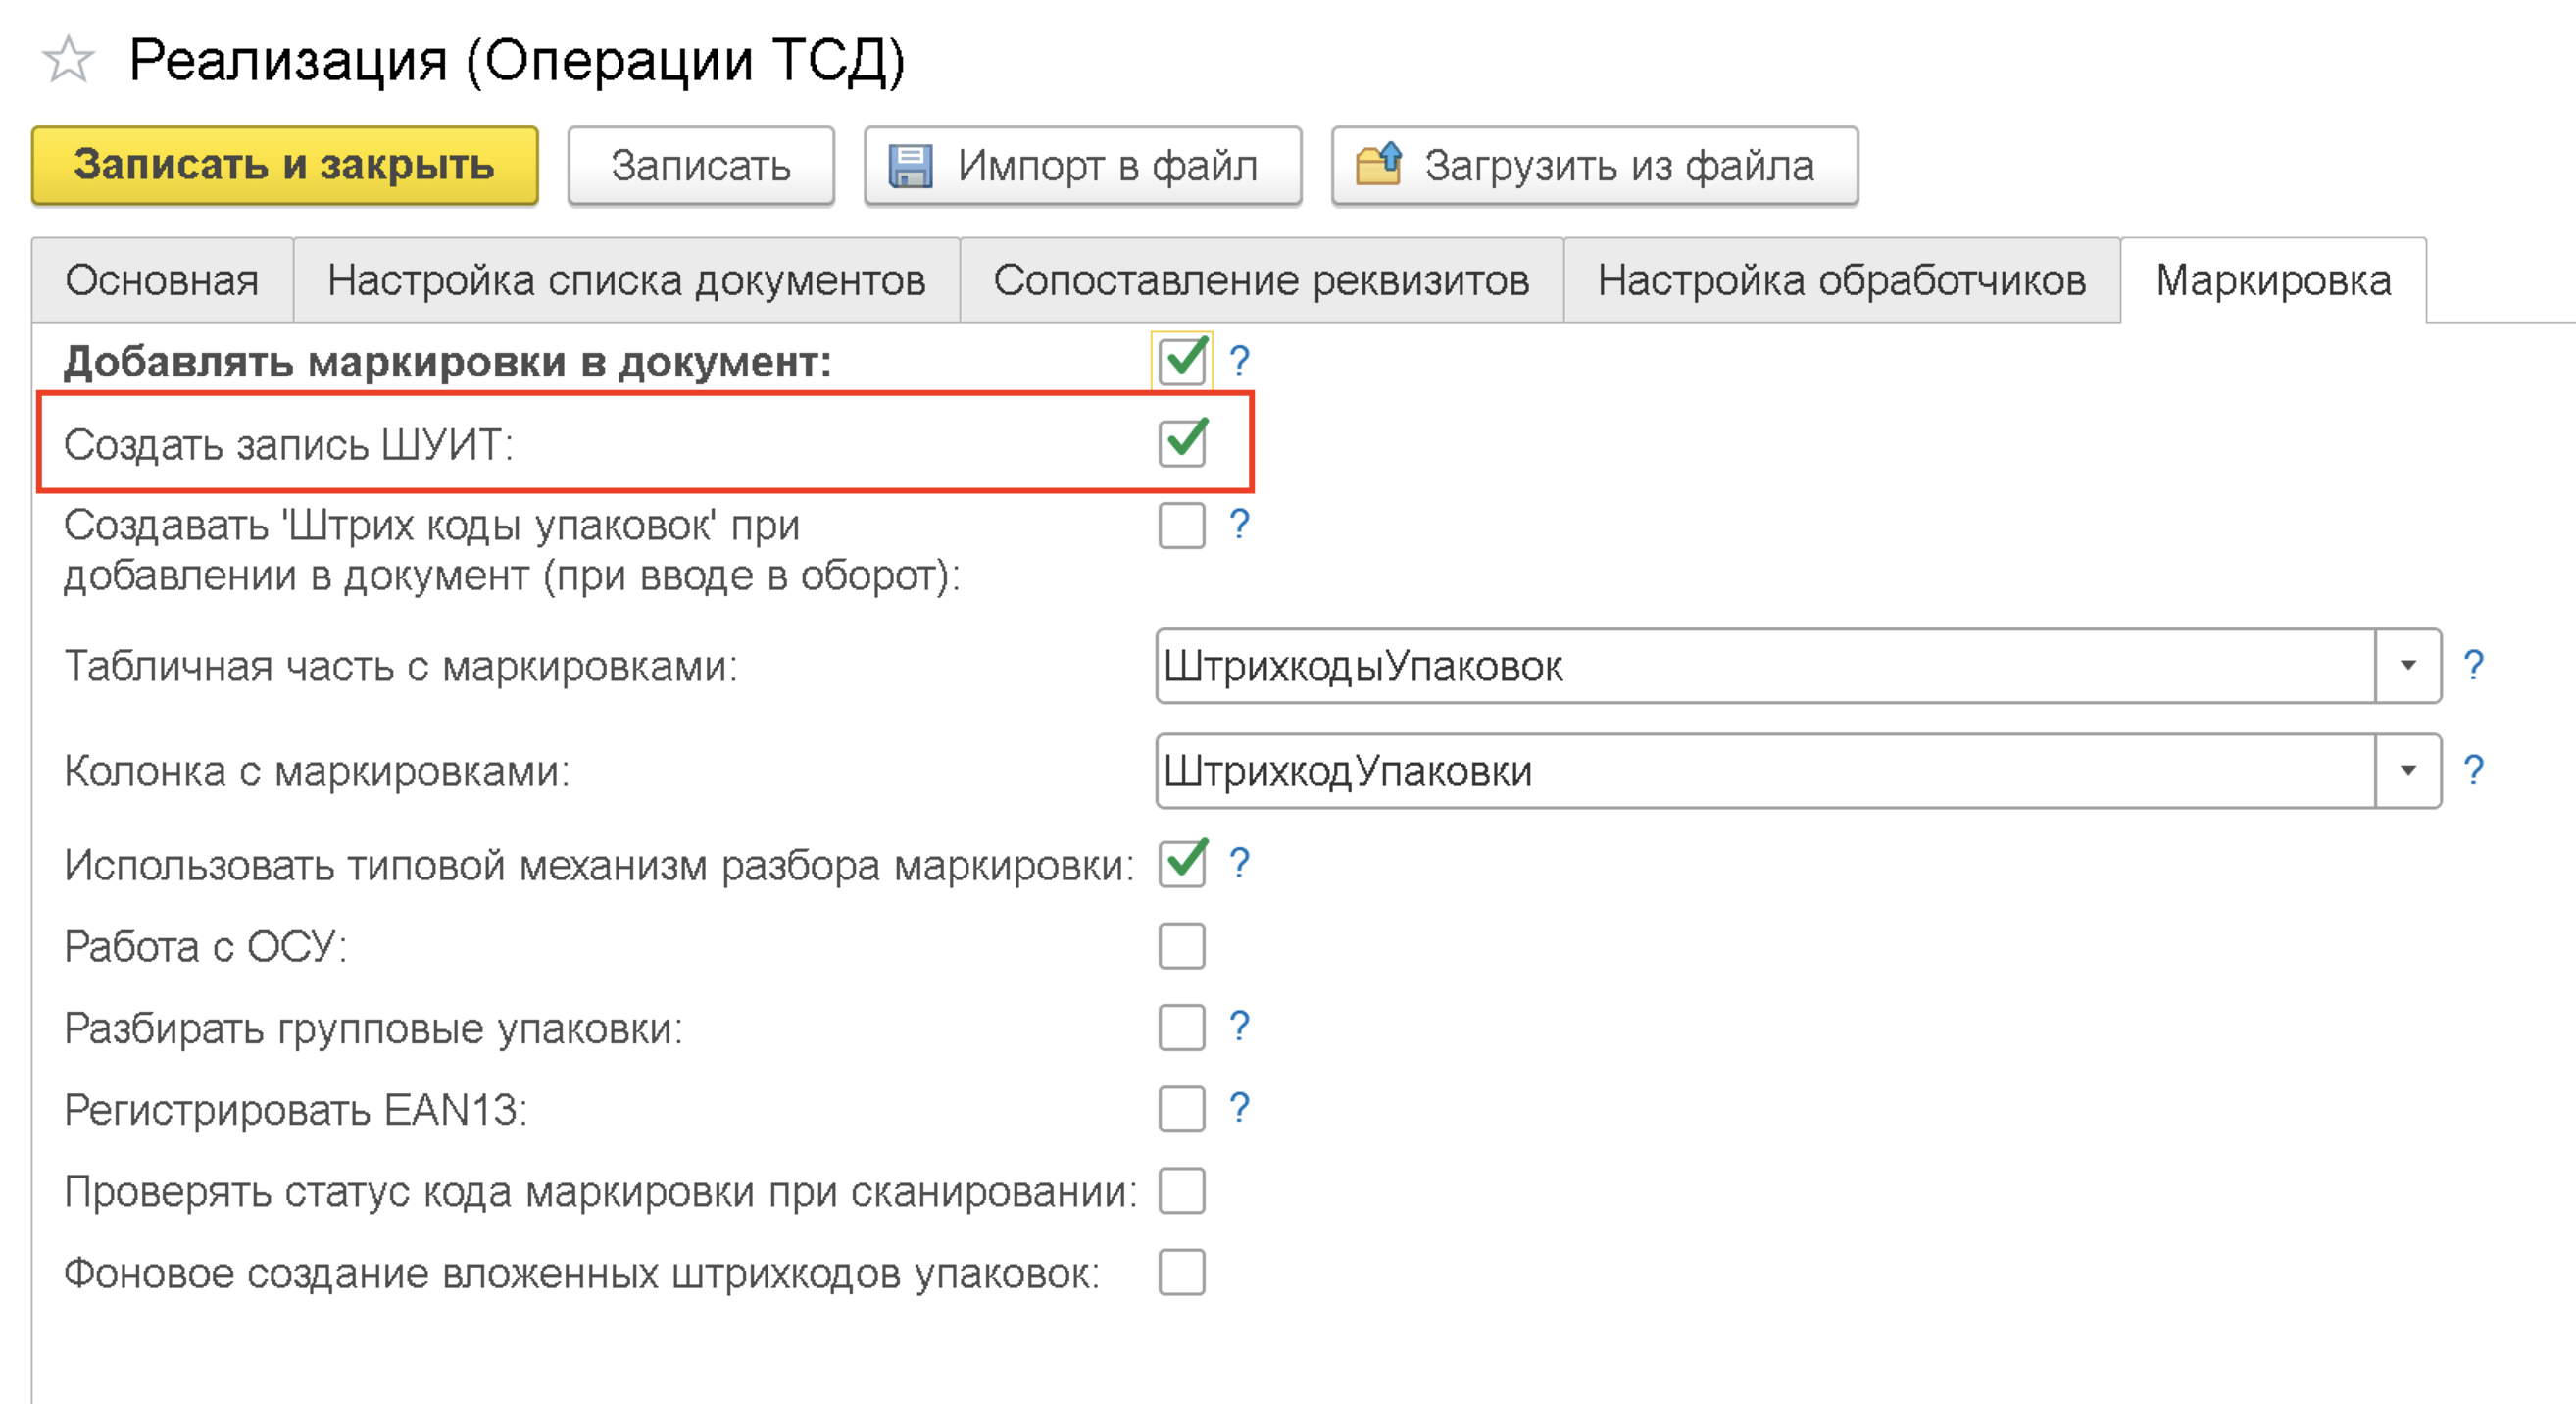Open help for 'Использовать типовой механизм разбора маркировки'
2576x1404 pixels.
coord(1239,862)
